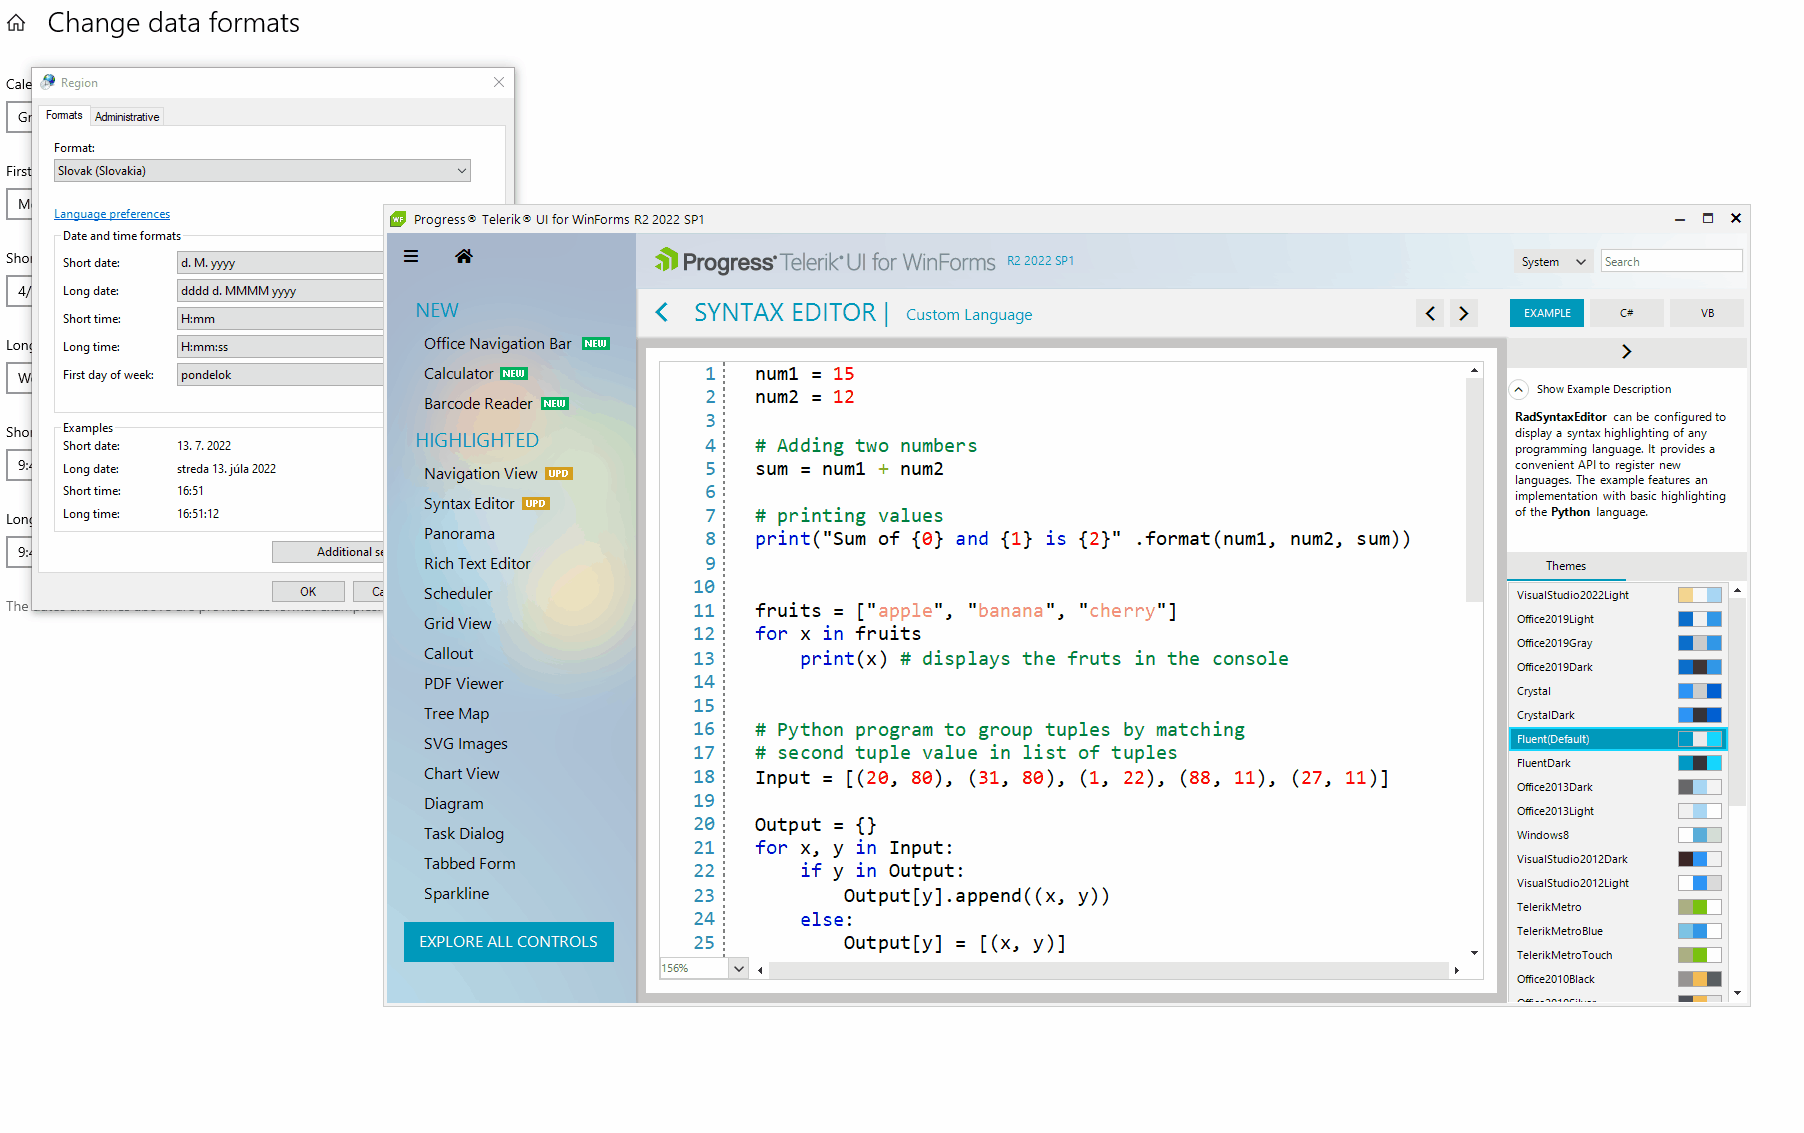The height and width of the screenshot is (1133, 1804).
Task: Open the PDF Viewer demo
Action: pyautogui.click(x=464, y=684)
